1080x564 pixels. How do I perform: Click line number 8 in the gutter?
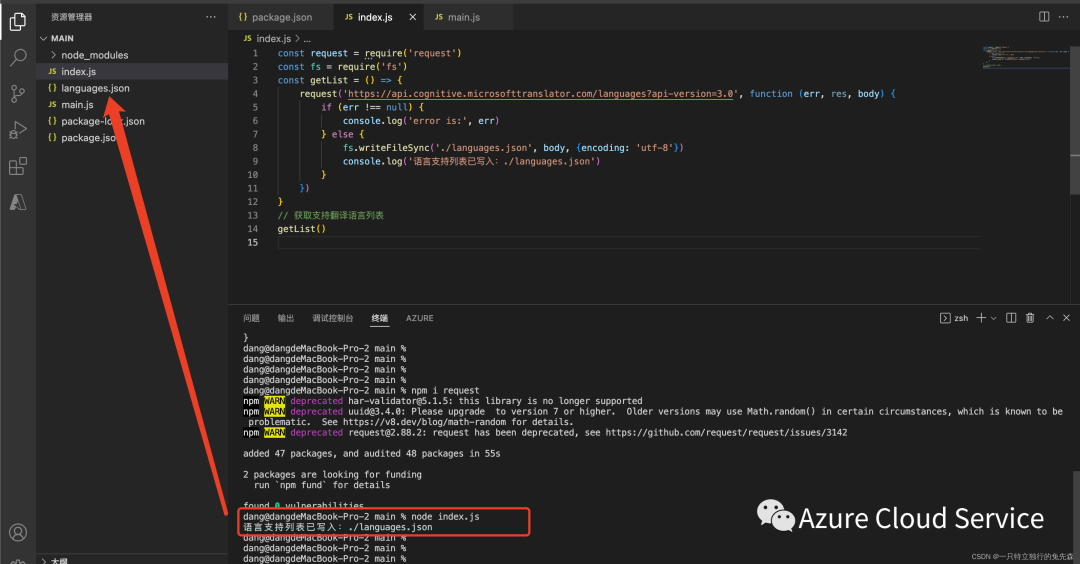[255, 147]
